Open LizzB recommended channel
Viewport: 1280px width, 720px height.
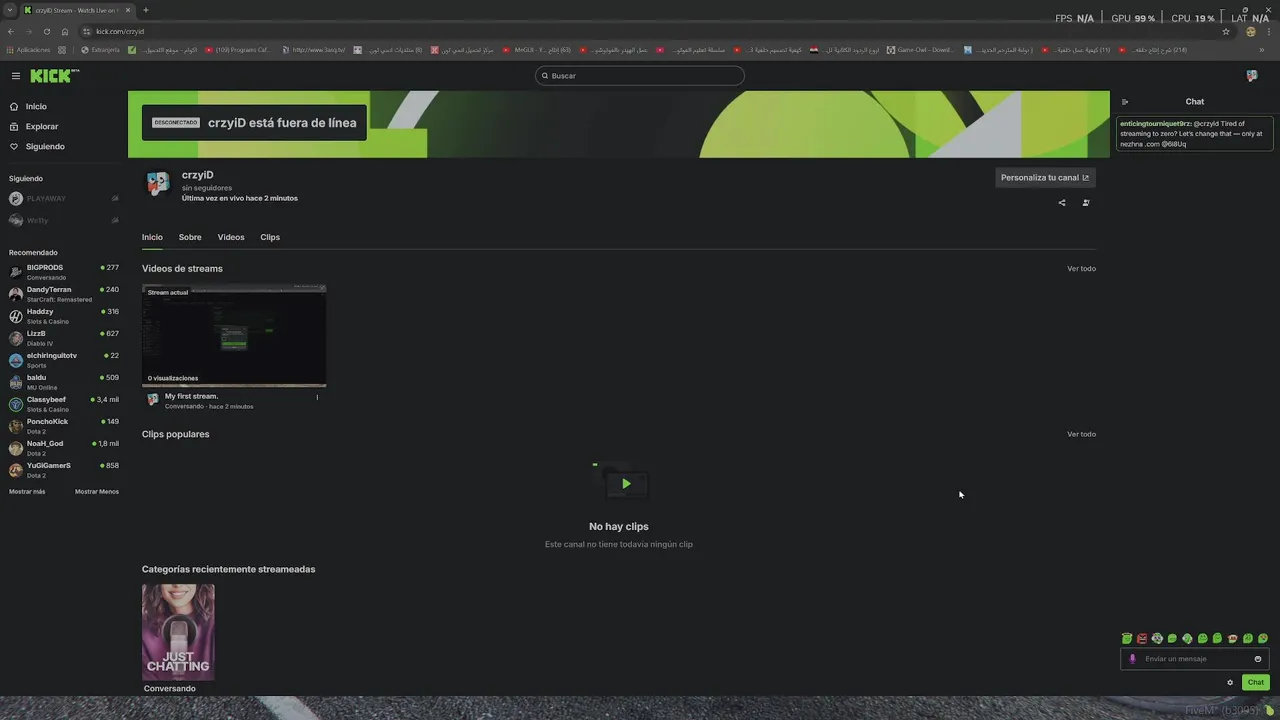[64, 338]
